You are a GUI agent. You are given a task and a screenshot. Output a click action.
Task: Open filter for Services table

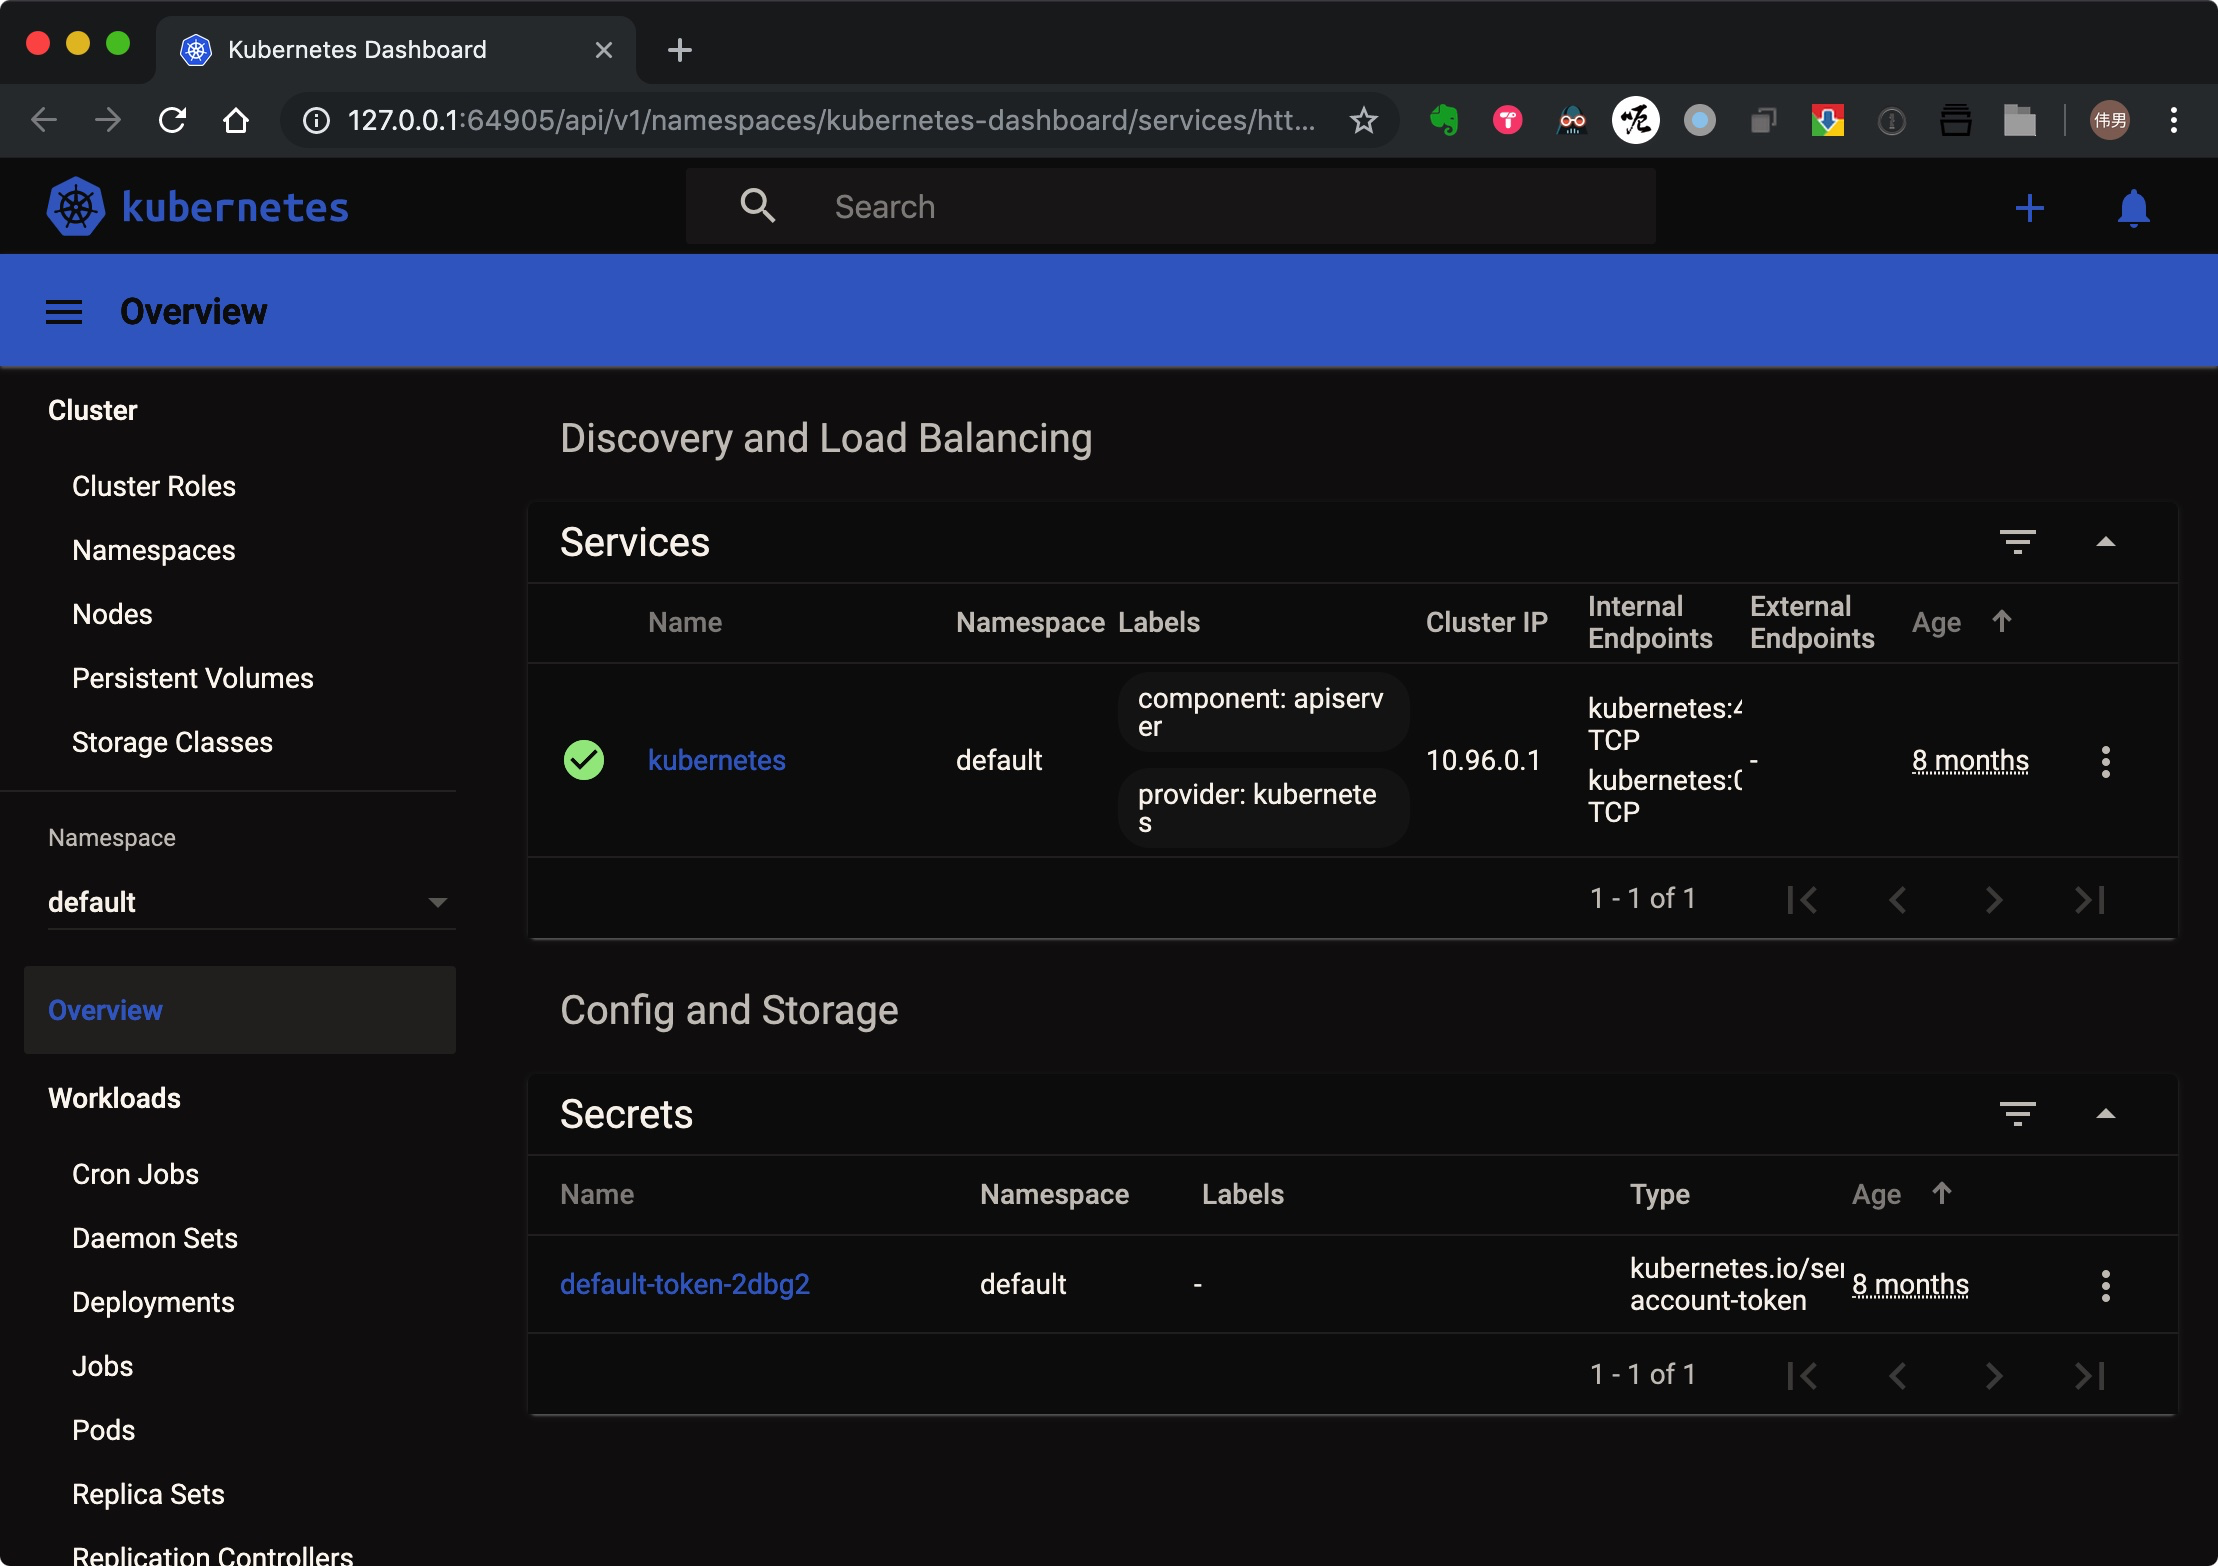pyautogui.click(x=2017, y=542)
